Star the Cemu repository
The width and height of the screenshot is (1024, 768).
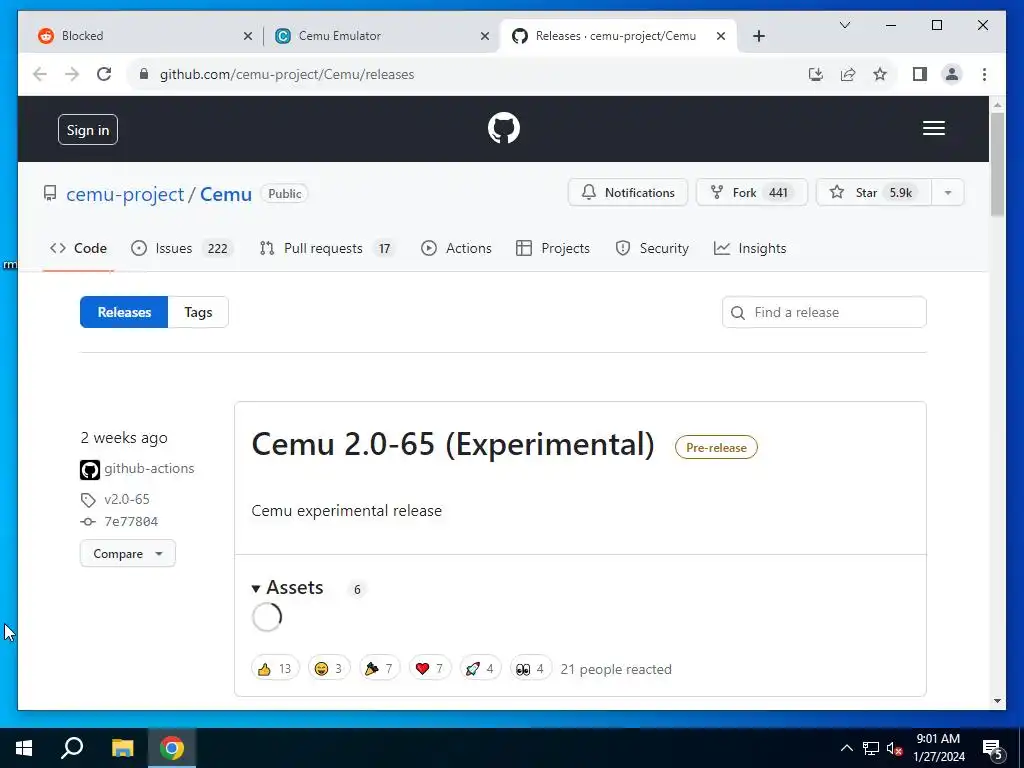coord(874,193)
